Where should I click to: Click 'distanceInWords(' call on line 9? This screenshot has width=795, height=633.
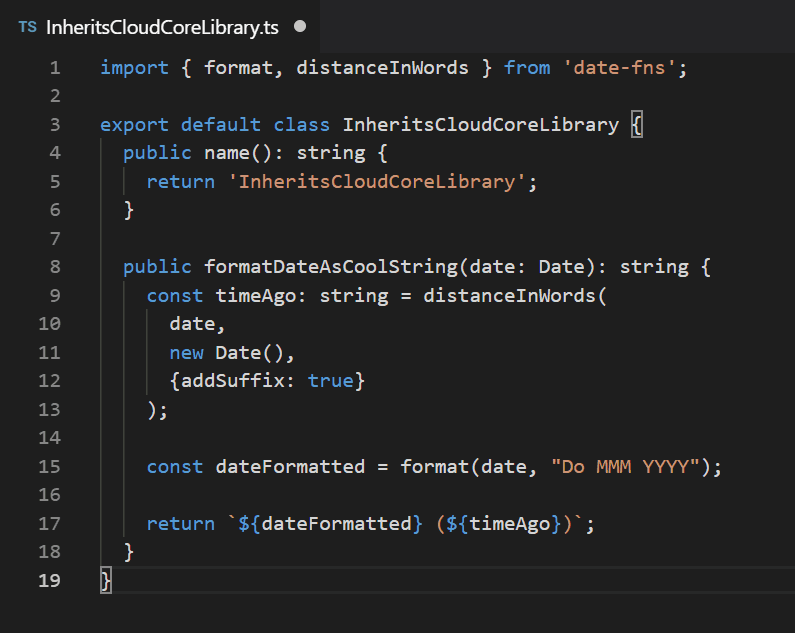tap(515, 296)
